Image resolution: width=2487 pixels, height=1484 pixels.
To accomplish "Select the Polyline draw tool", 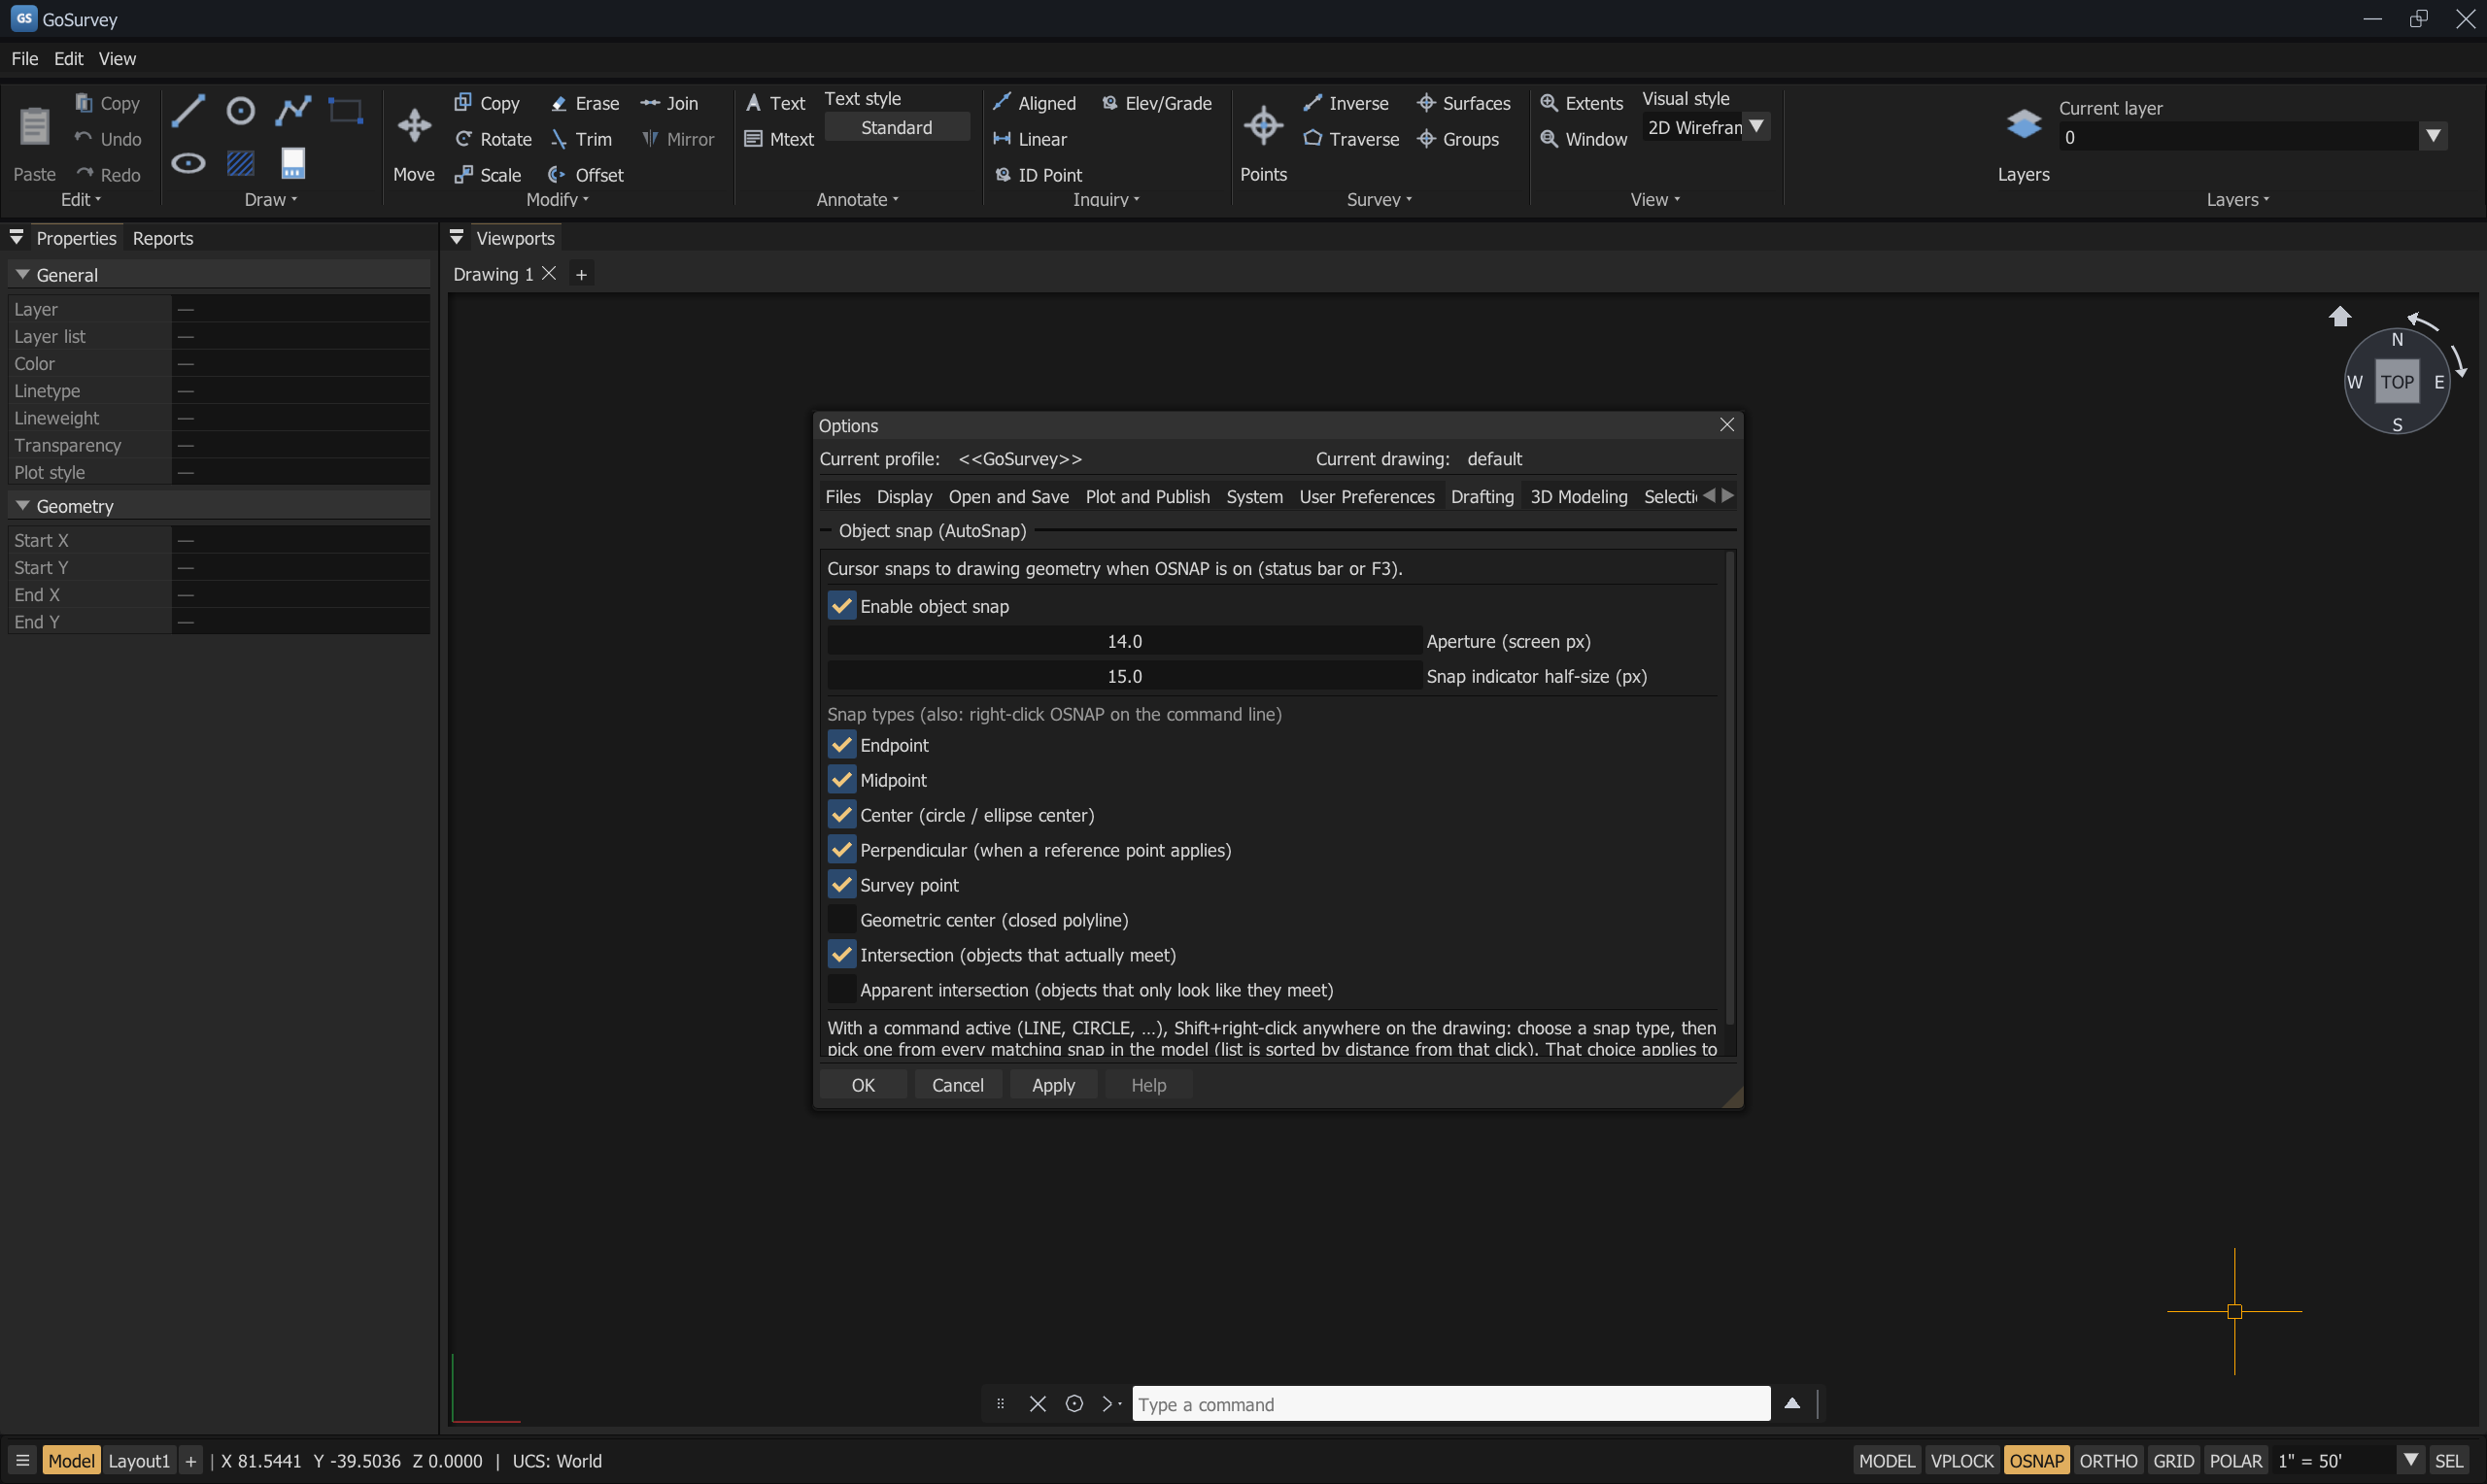I will click(x=293, y=110).
